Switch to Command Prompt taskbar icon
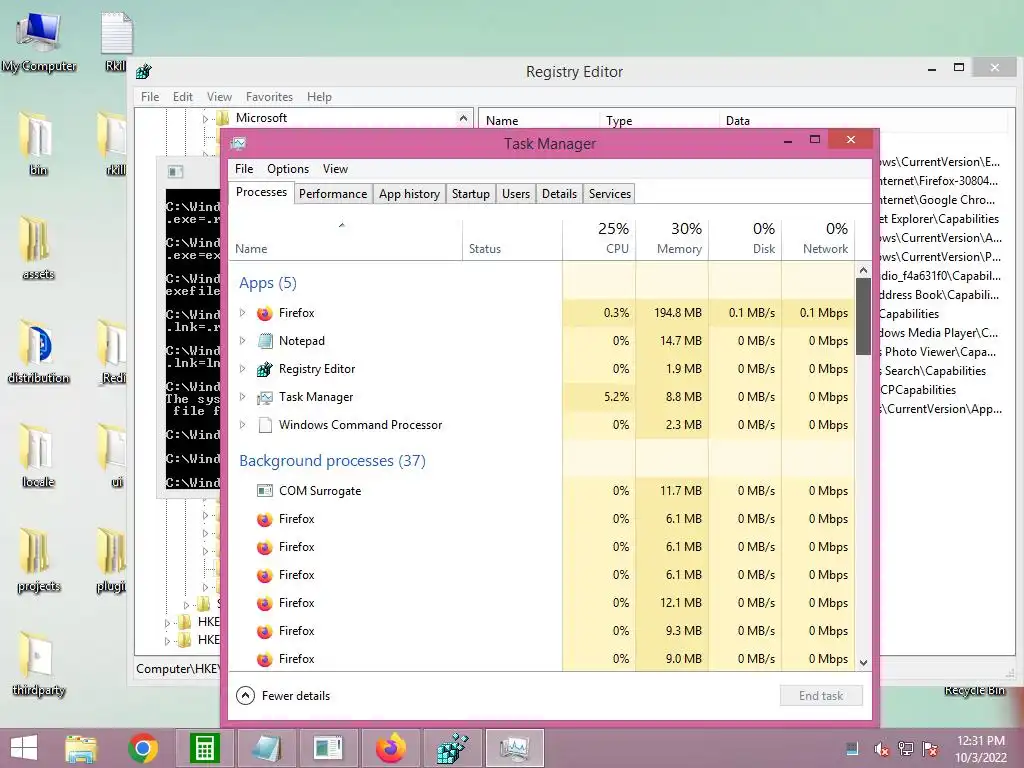The height and width of the screenshot is (768, 1024). pyautogui.click(x=327, y=748)
